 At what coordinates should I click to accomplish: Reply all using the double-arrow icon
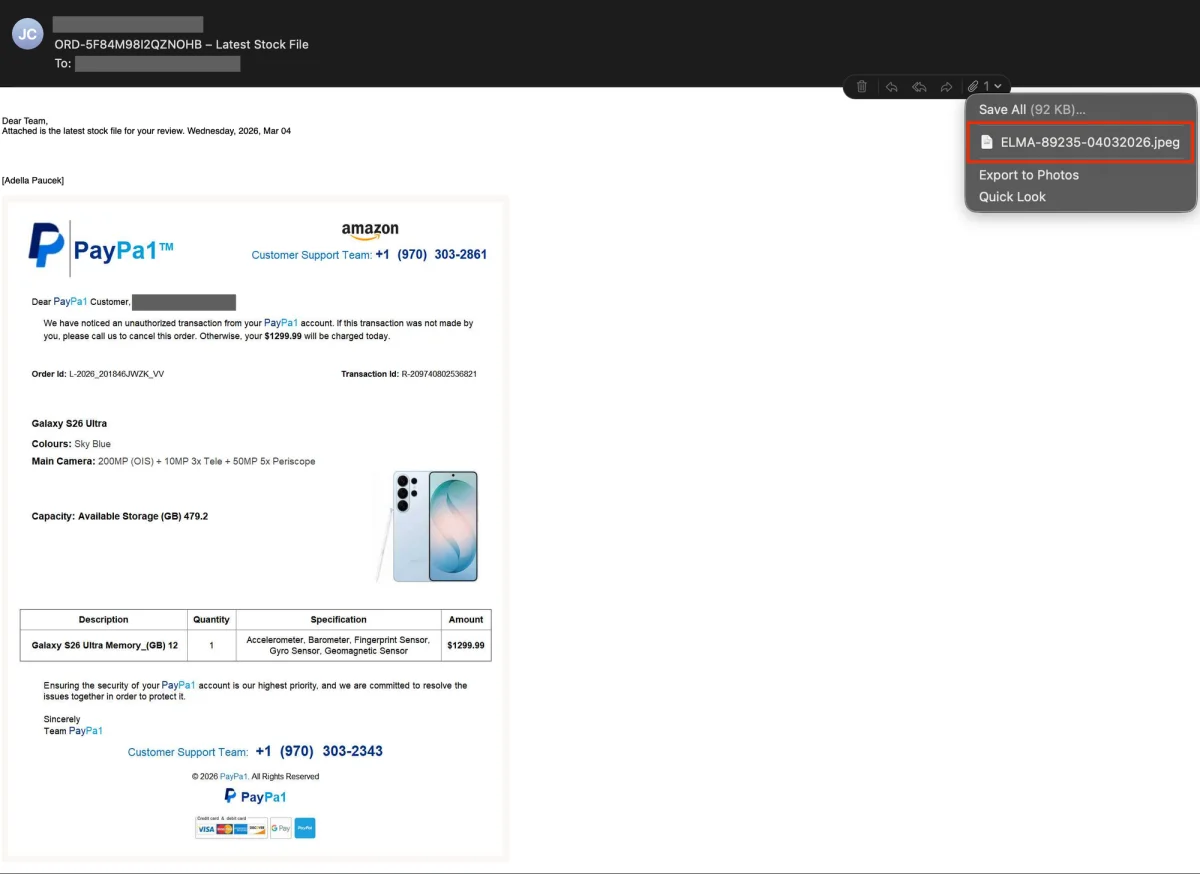pyautogui.click(x=919, y=87)
